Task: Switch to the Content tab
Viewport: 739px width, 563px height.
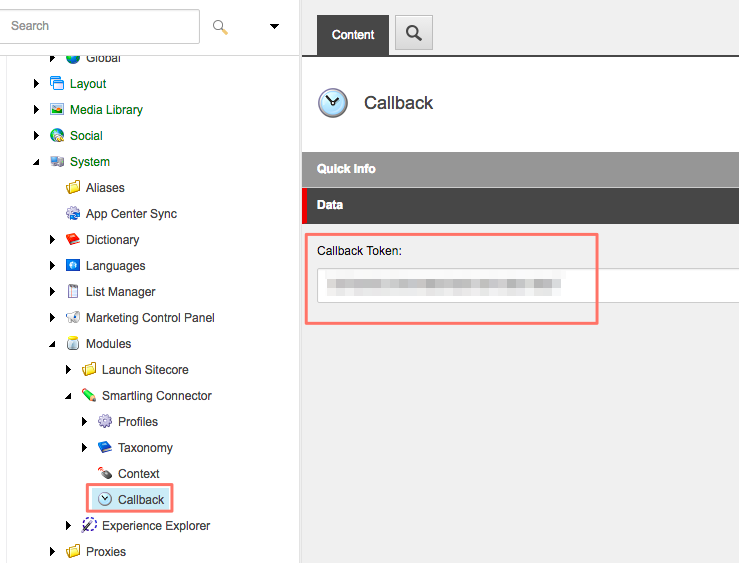Action: point(352,35)
